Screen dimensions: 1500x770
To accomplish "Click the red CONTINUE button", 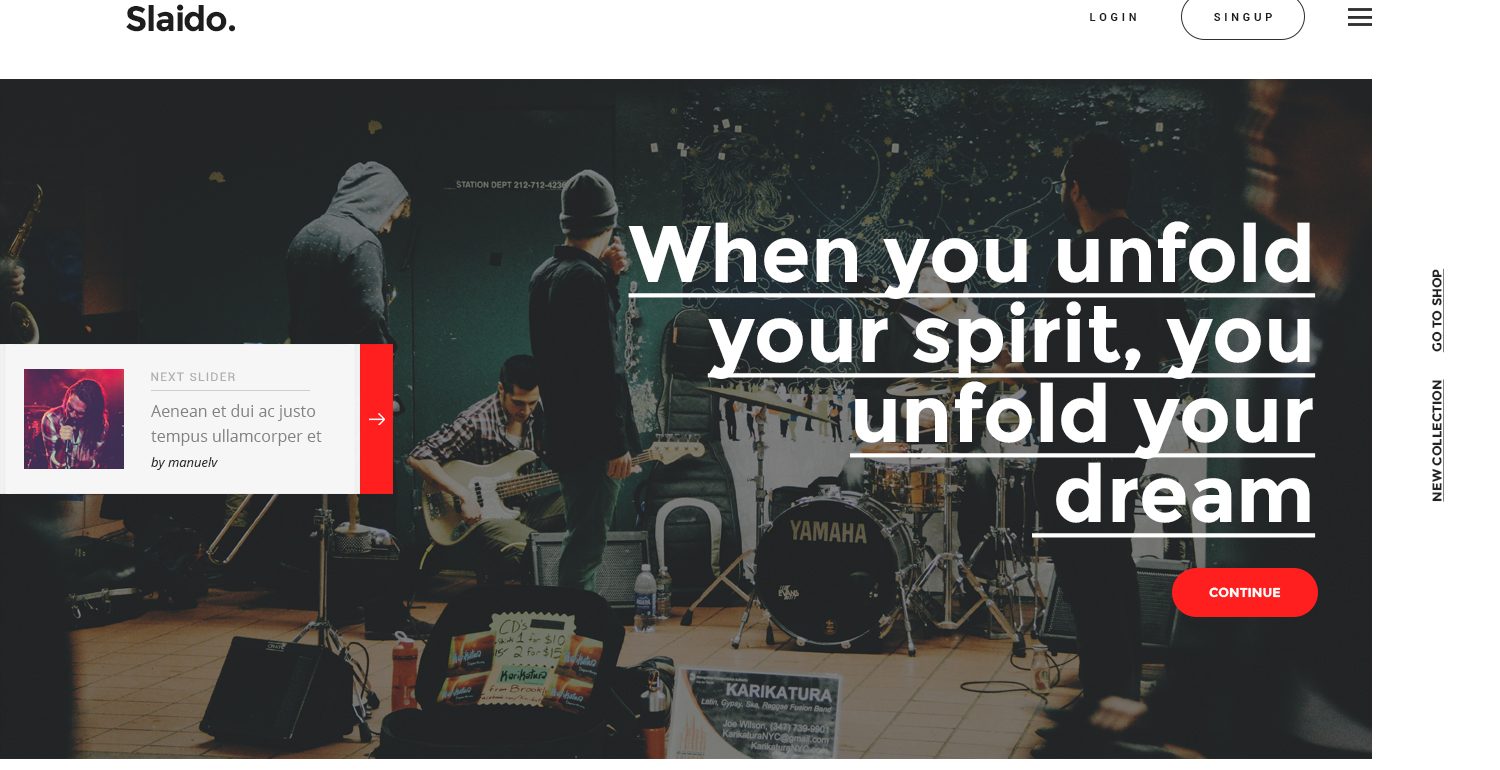I will coord(1245,592).
